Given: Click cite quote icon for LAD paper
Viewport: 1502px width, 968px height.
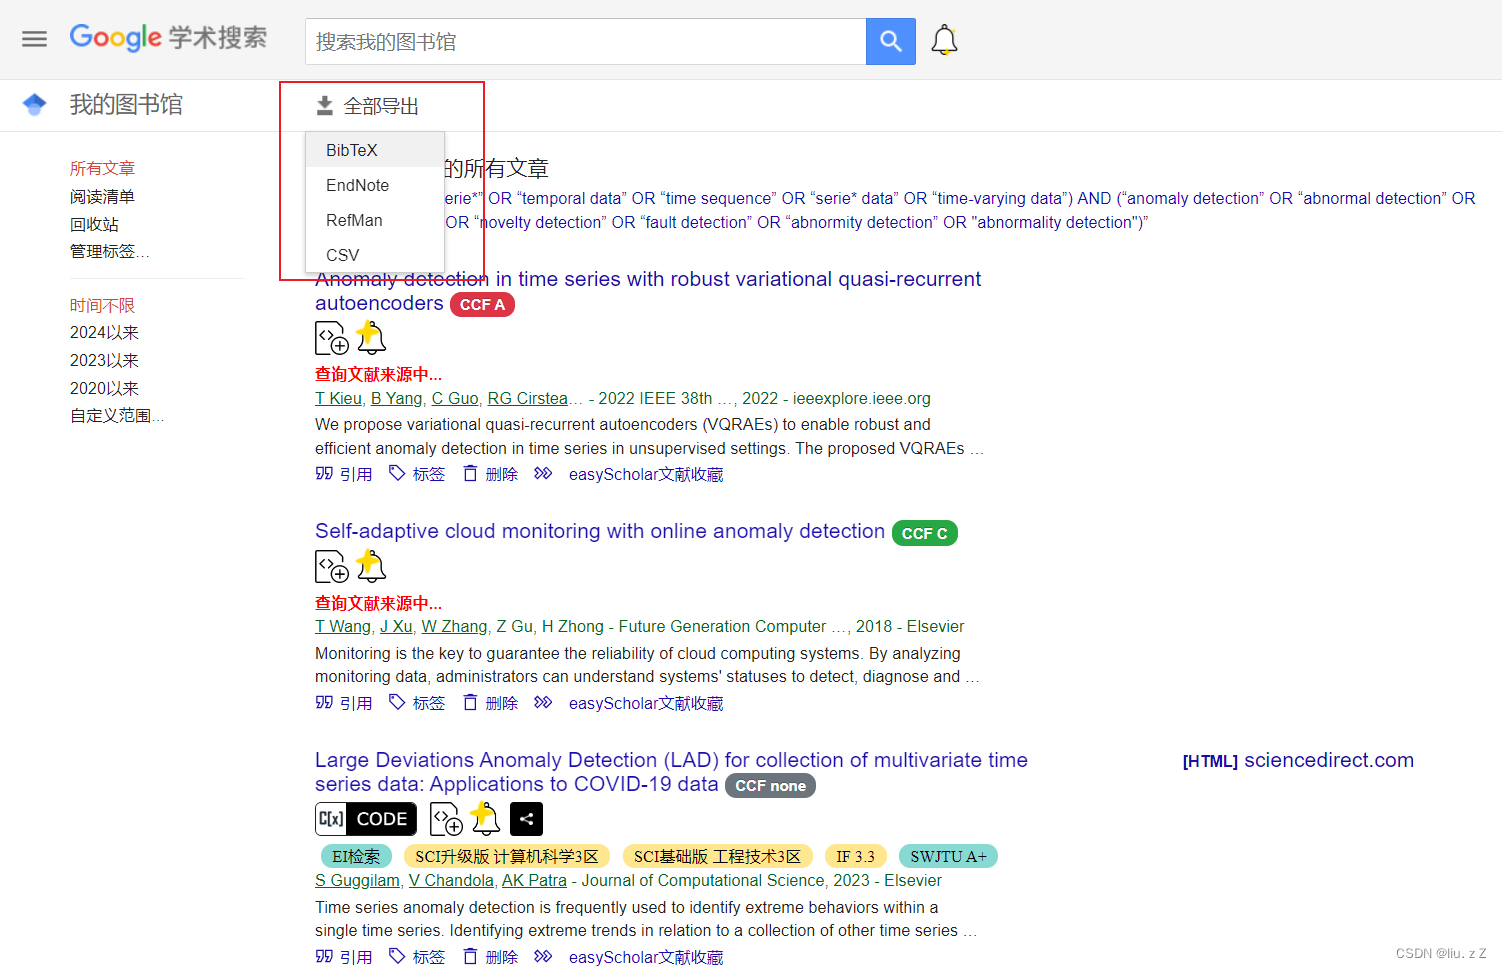Looking at the screenshot, I should (x=324, y=957).
